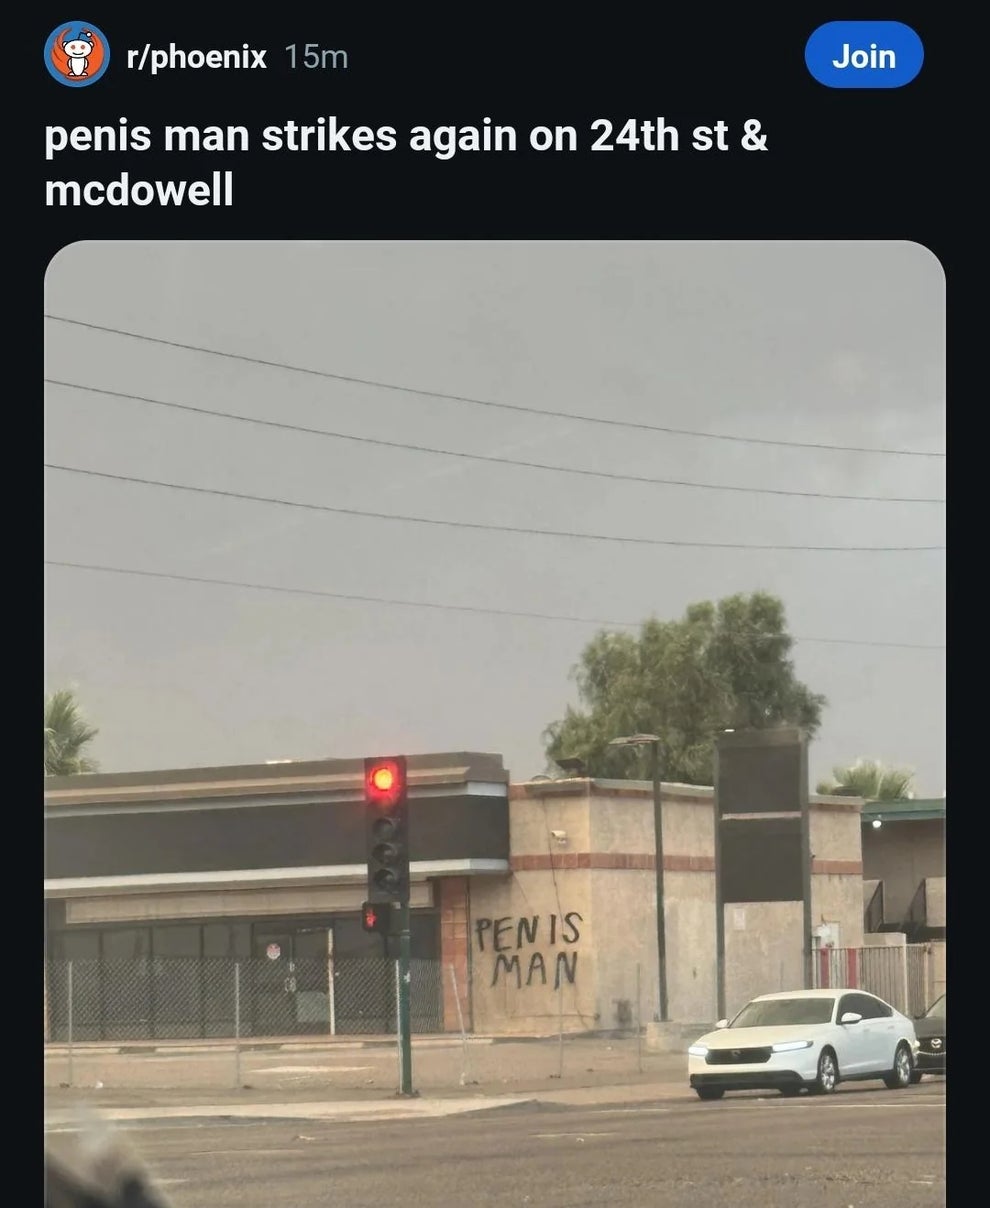Tap the palm tree at photo's left edge
The height and width of the screenshot is (1208, 990).
pyautogui.click(x=69, y=733)
